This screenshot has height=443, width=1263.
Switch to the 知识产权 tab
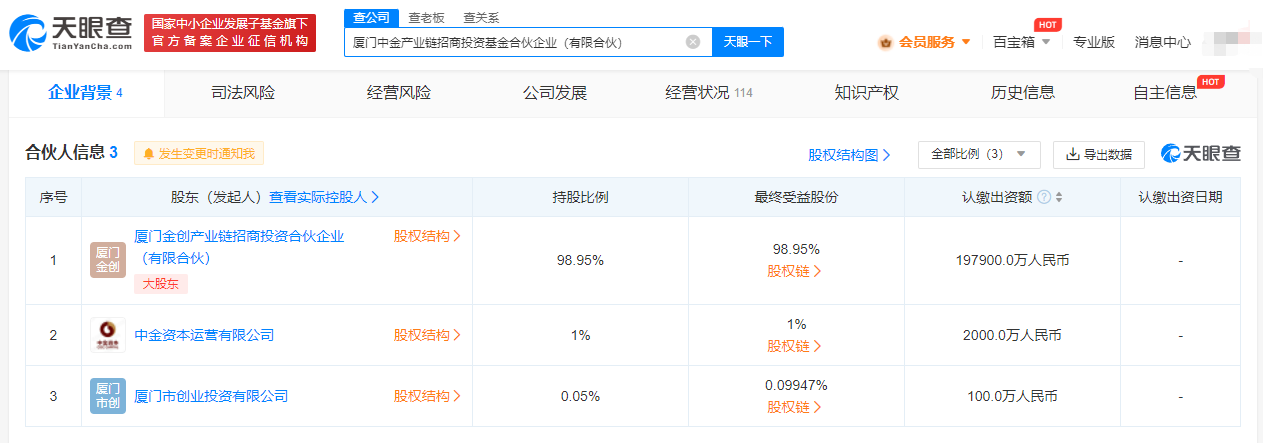point(867,93)
